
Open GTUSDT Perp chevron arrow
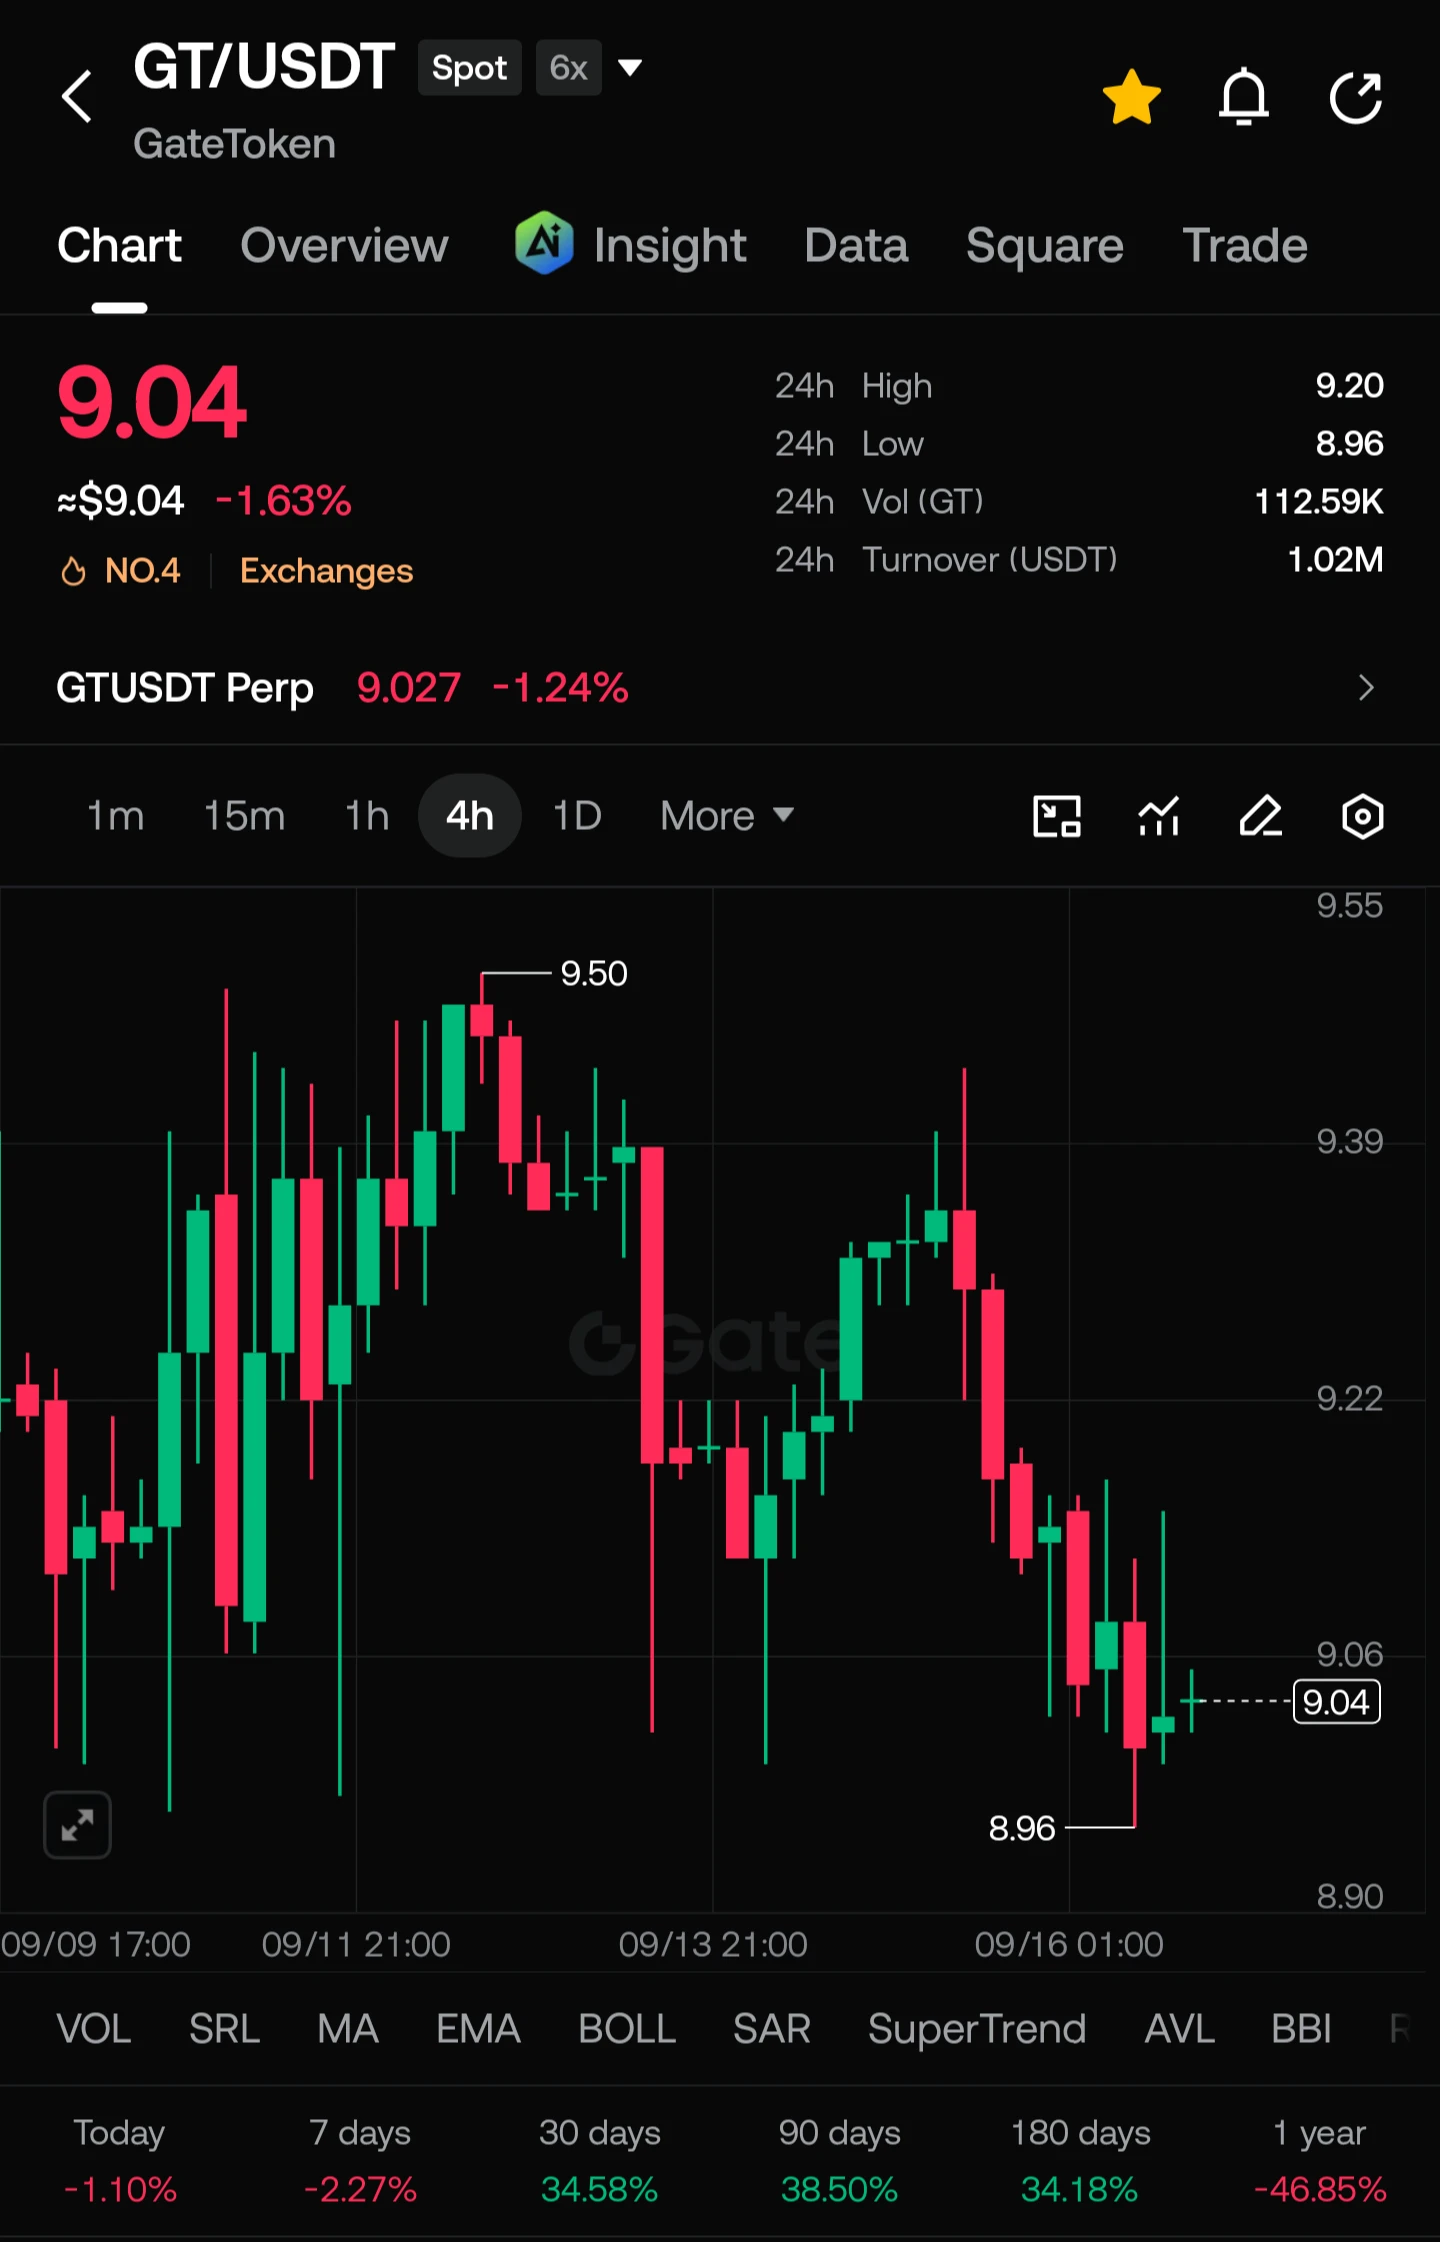tap(1366, 688)
